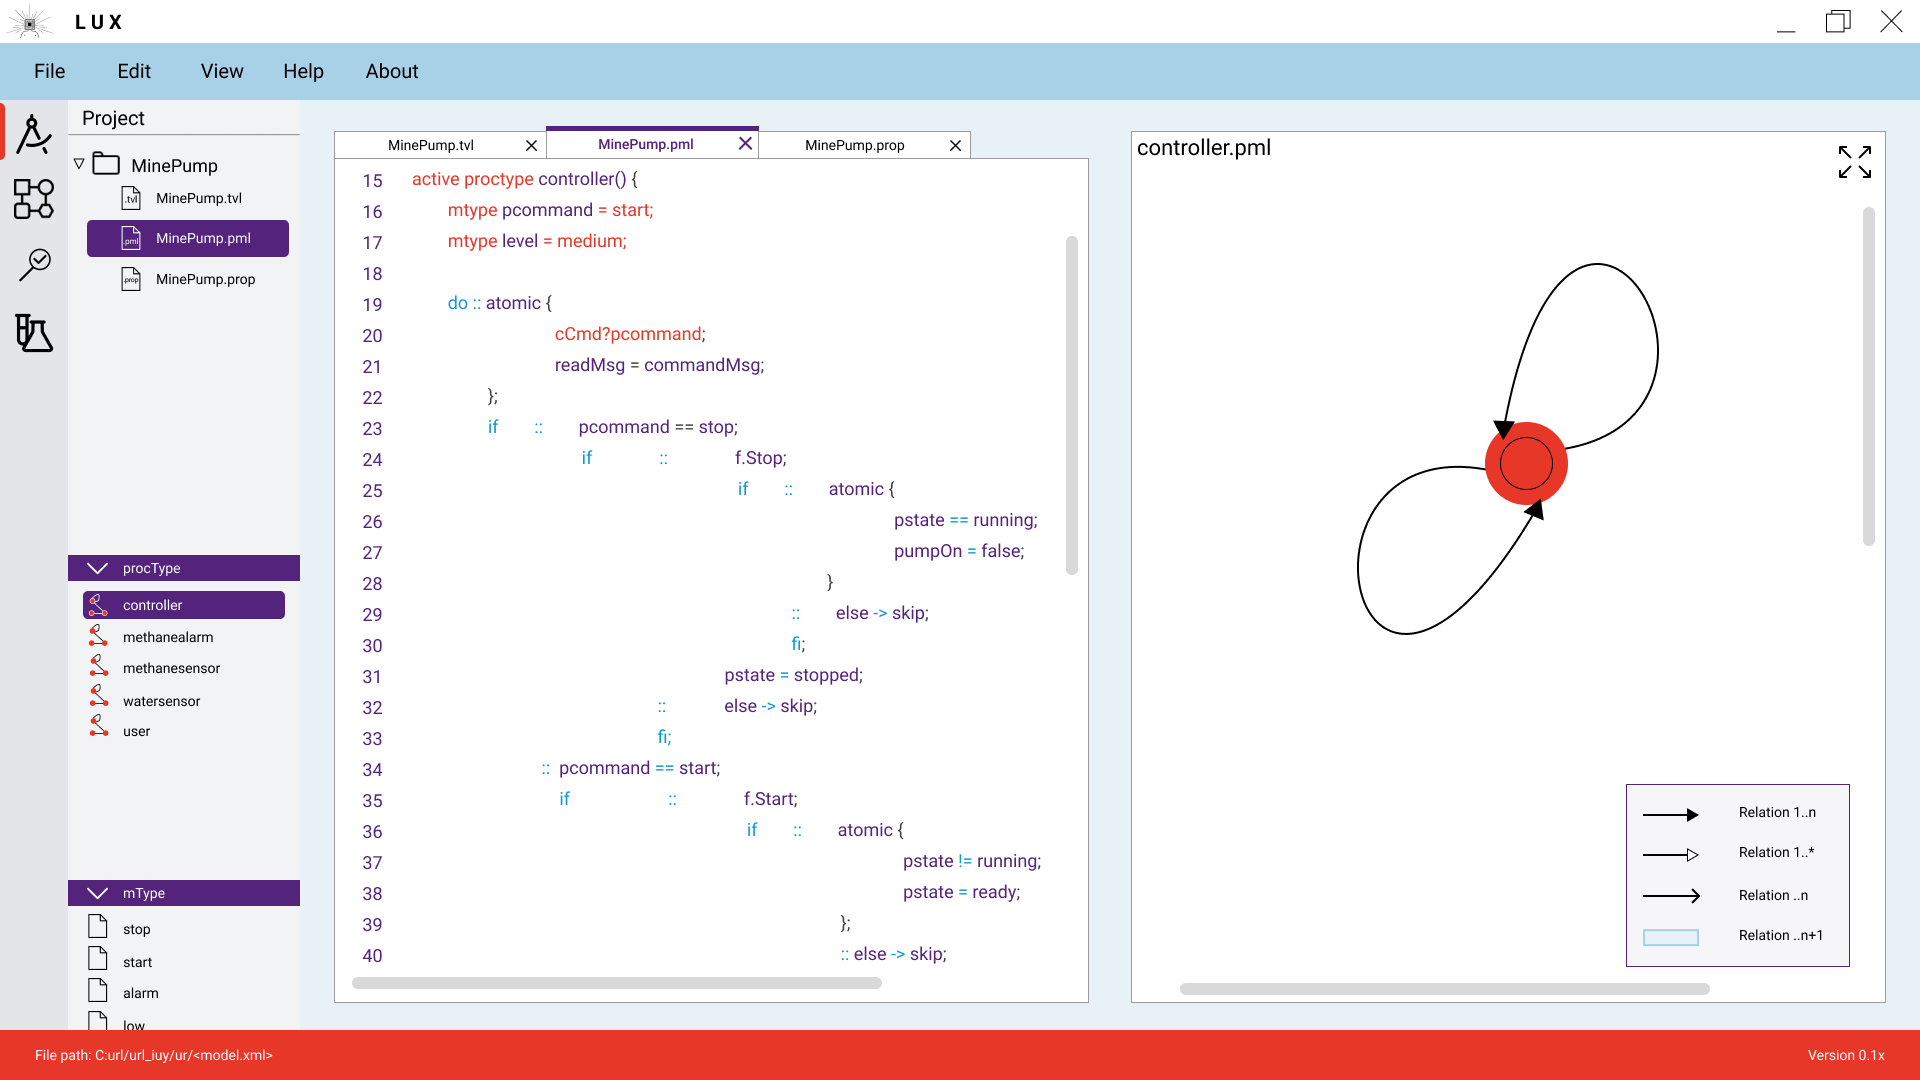Click the graph panel vertical scrollbar

pyautogui.click(x=1868, y=376)
